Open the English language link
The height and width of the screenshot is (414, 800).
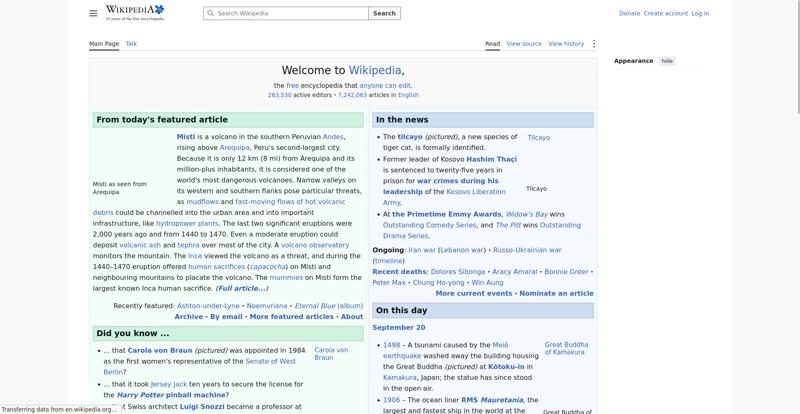(408, 95)
